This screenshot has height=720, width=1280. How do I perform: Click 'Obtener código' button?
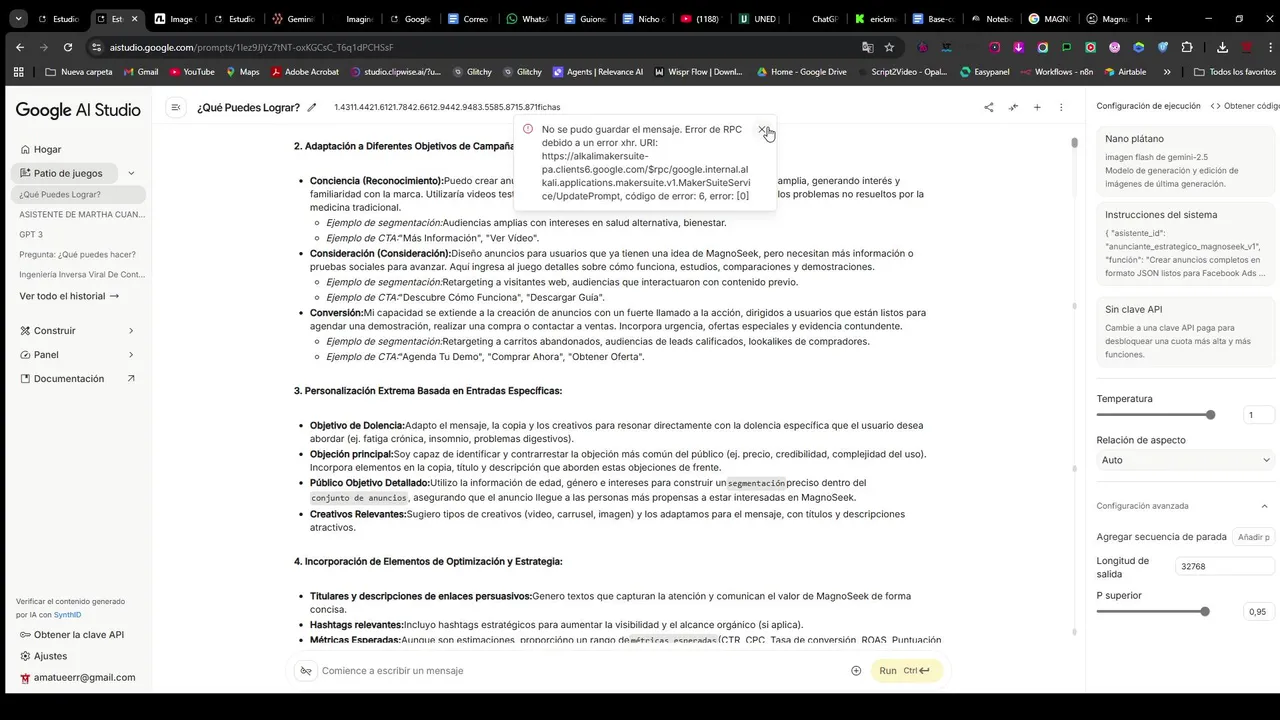tap(1245, 106)
